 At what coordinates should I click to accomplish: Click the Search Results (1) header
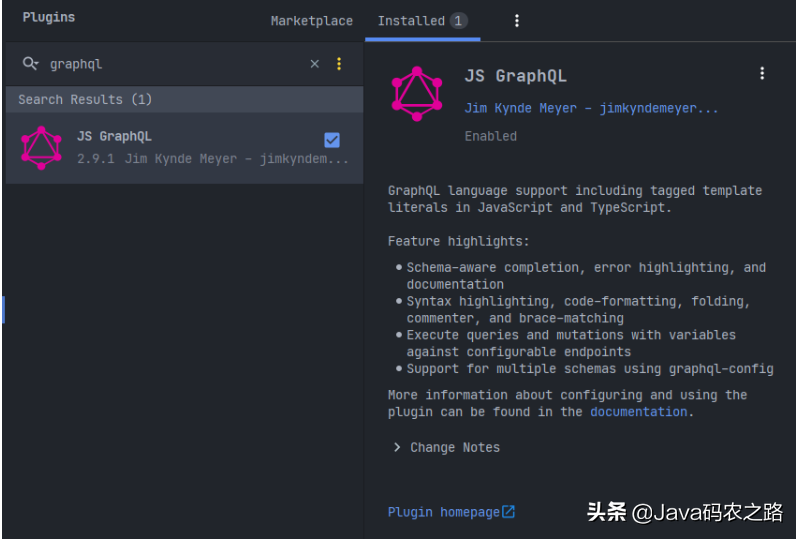click(x=184, y=100)
